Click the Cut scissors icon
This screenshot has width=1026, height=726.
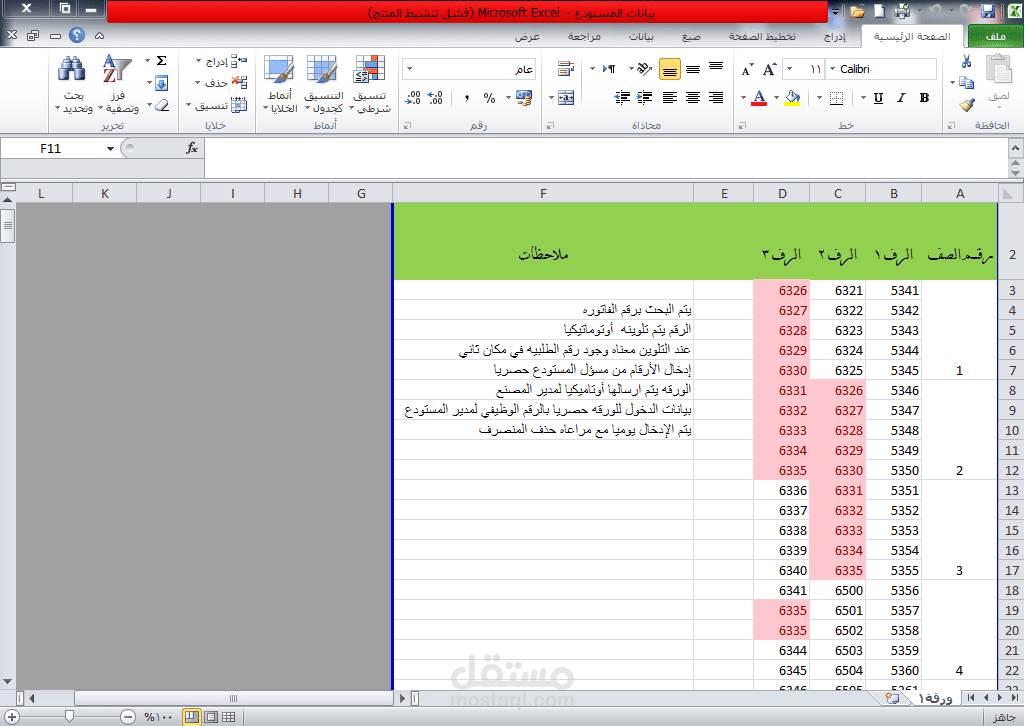pyautogui.click(x=966, y=61)
